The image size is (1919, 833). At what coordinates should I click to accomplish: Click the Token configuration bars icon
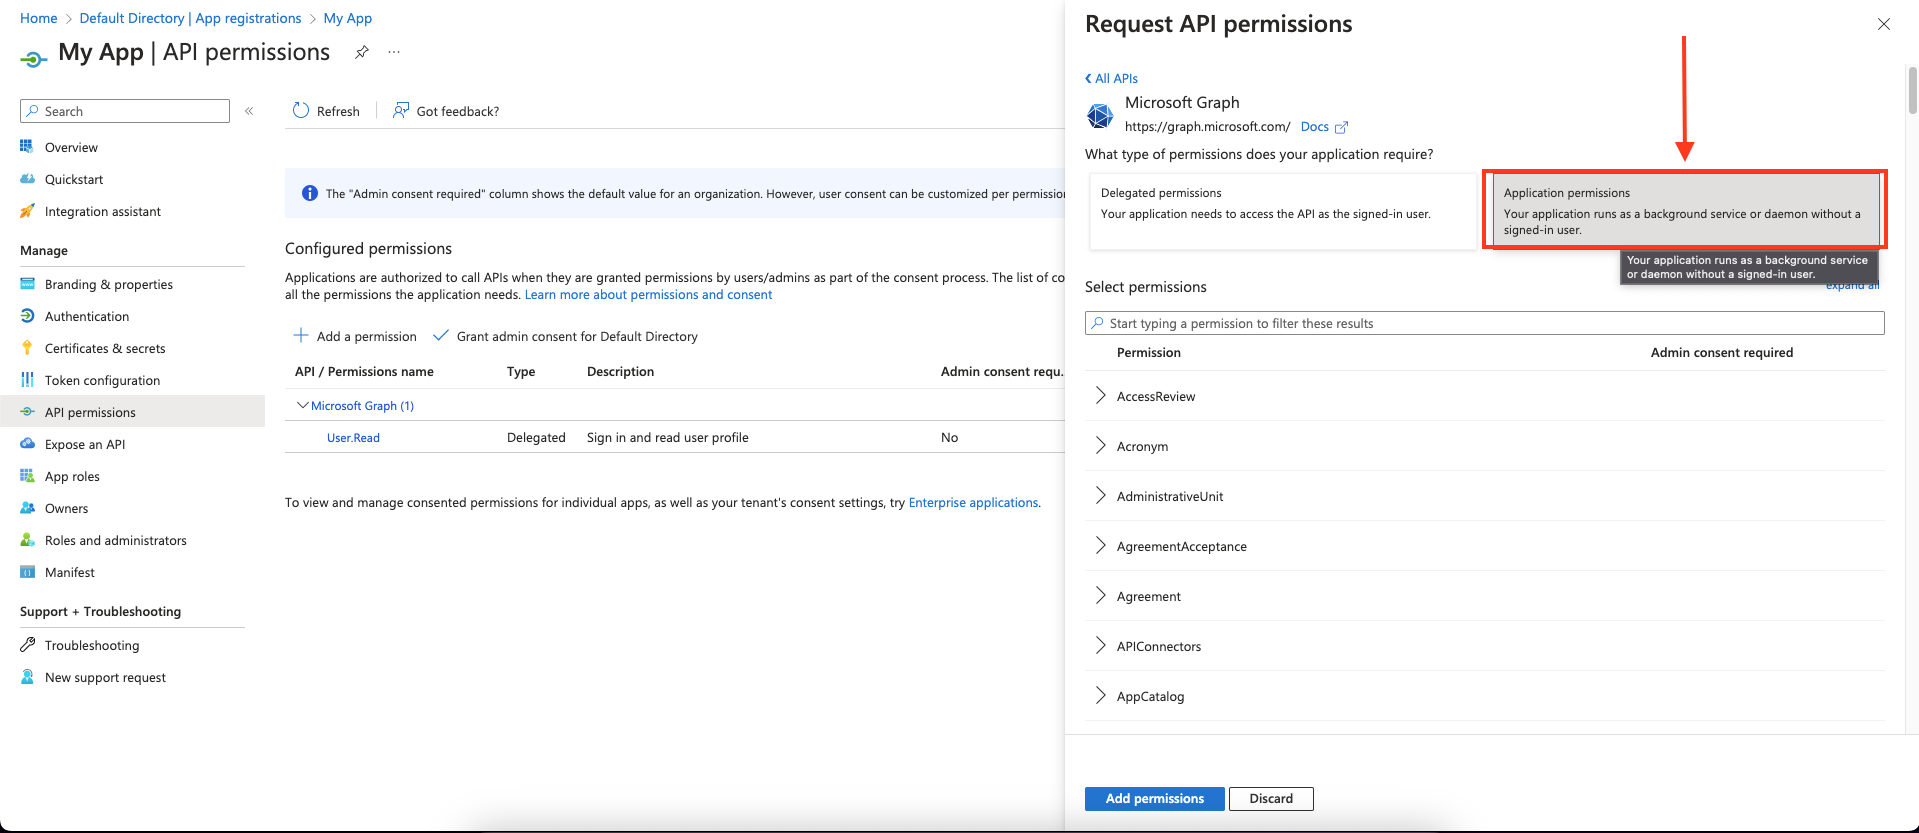[27, 380]
